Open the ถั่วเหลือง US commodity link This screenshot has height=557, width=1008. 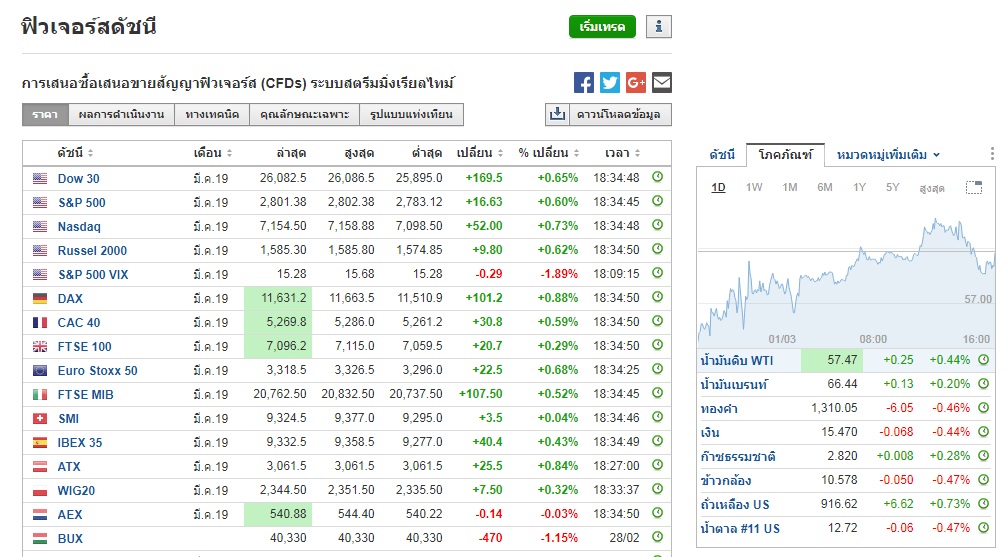coord(735,505)
